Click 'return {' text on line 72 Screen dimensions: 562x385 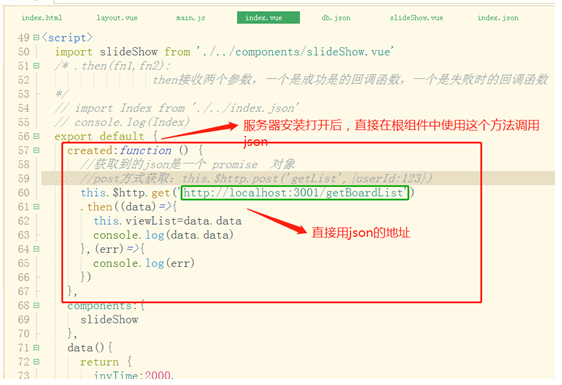coord(106,362)
